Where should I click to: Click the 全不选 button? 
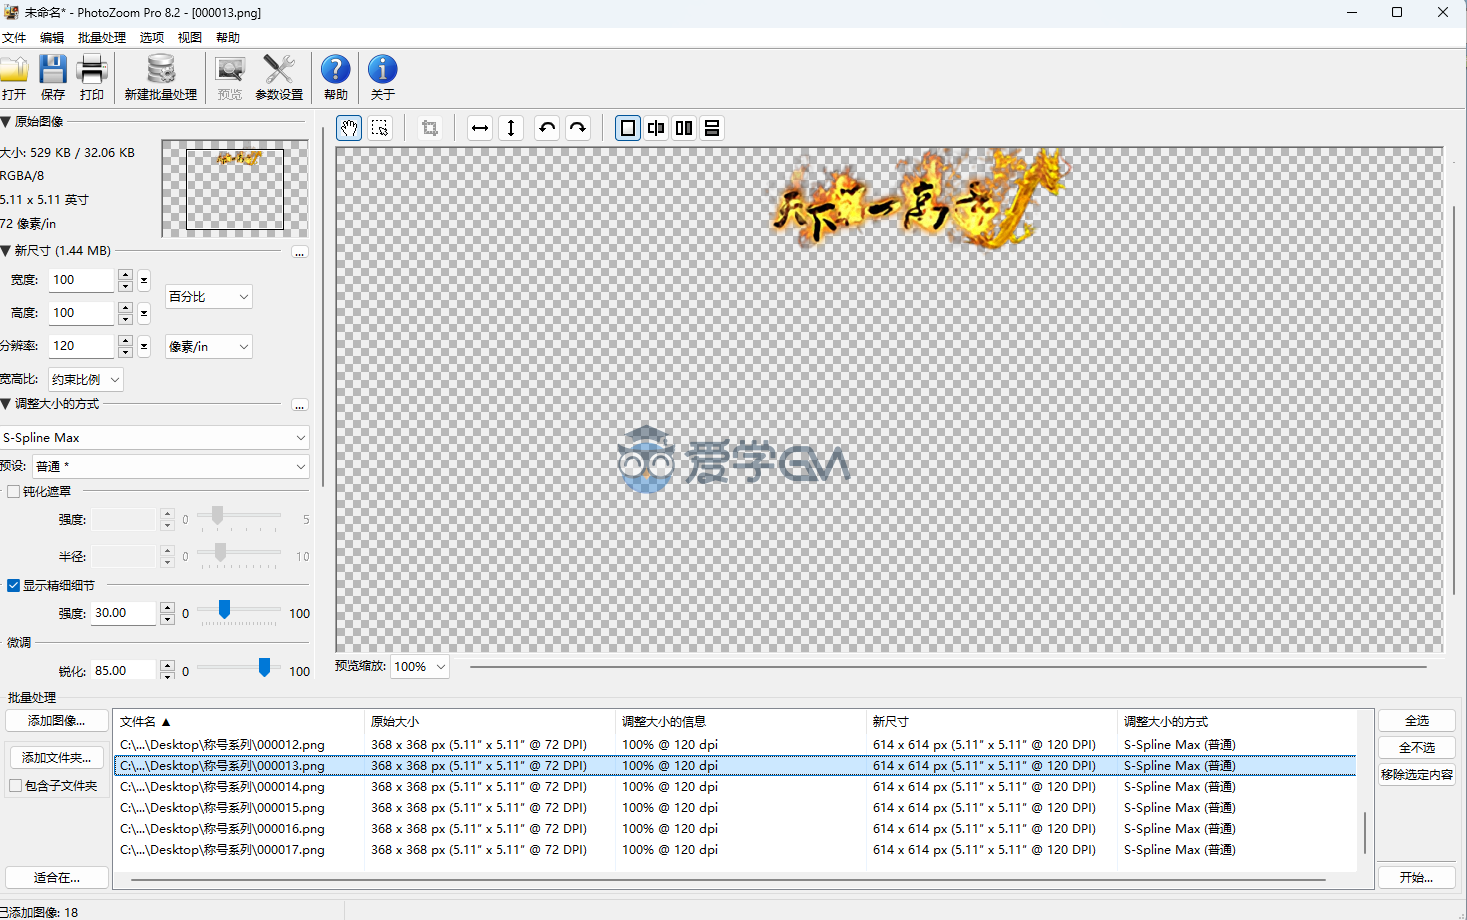tap(1417, 748)
